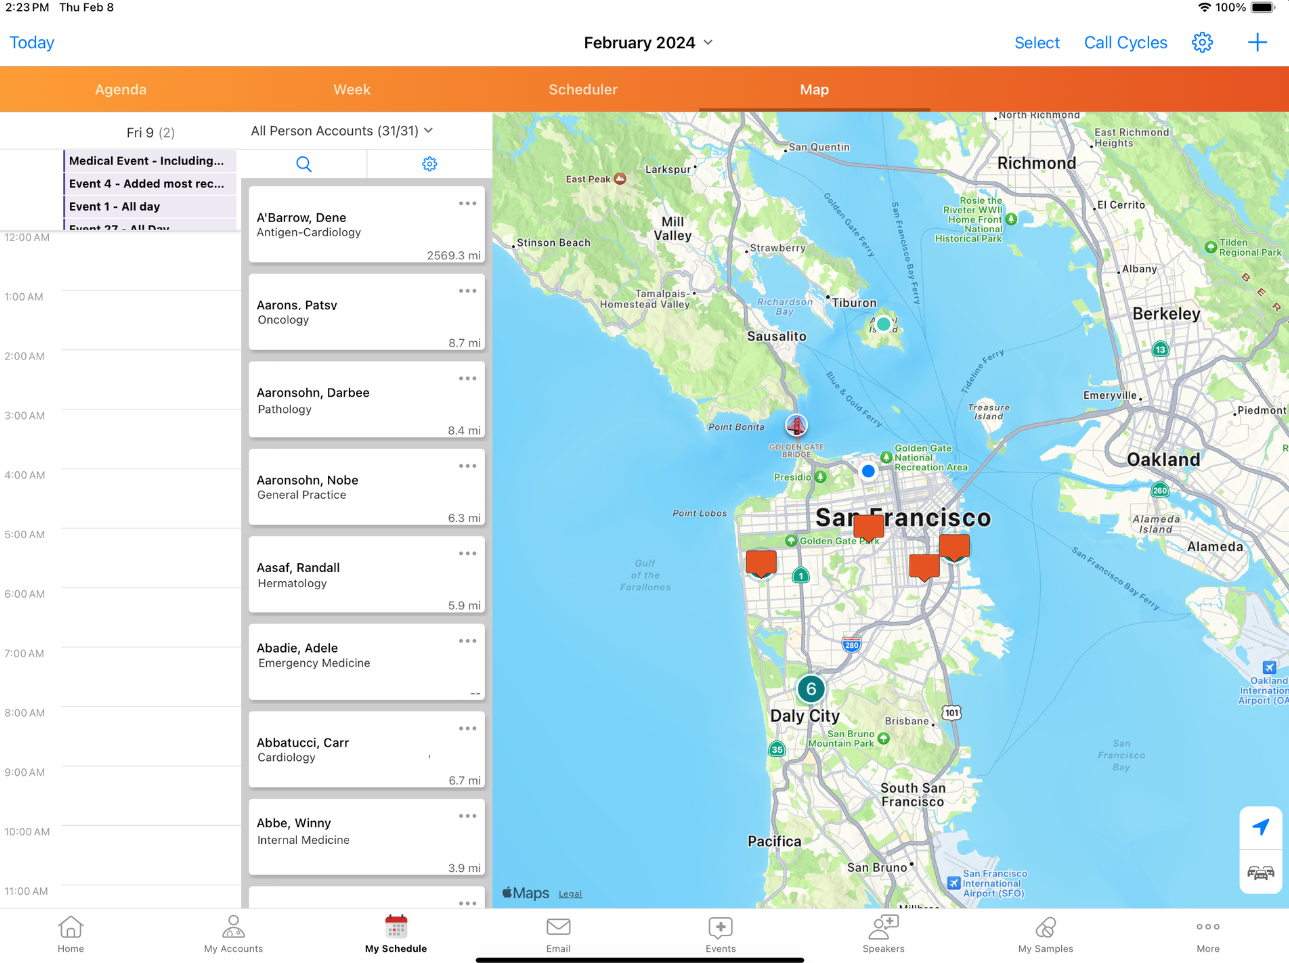The image size is (1289, 963).
Task: Tap the Daly City cluster marker 6
Action: (x=811, y=689)
